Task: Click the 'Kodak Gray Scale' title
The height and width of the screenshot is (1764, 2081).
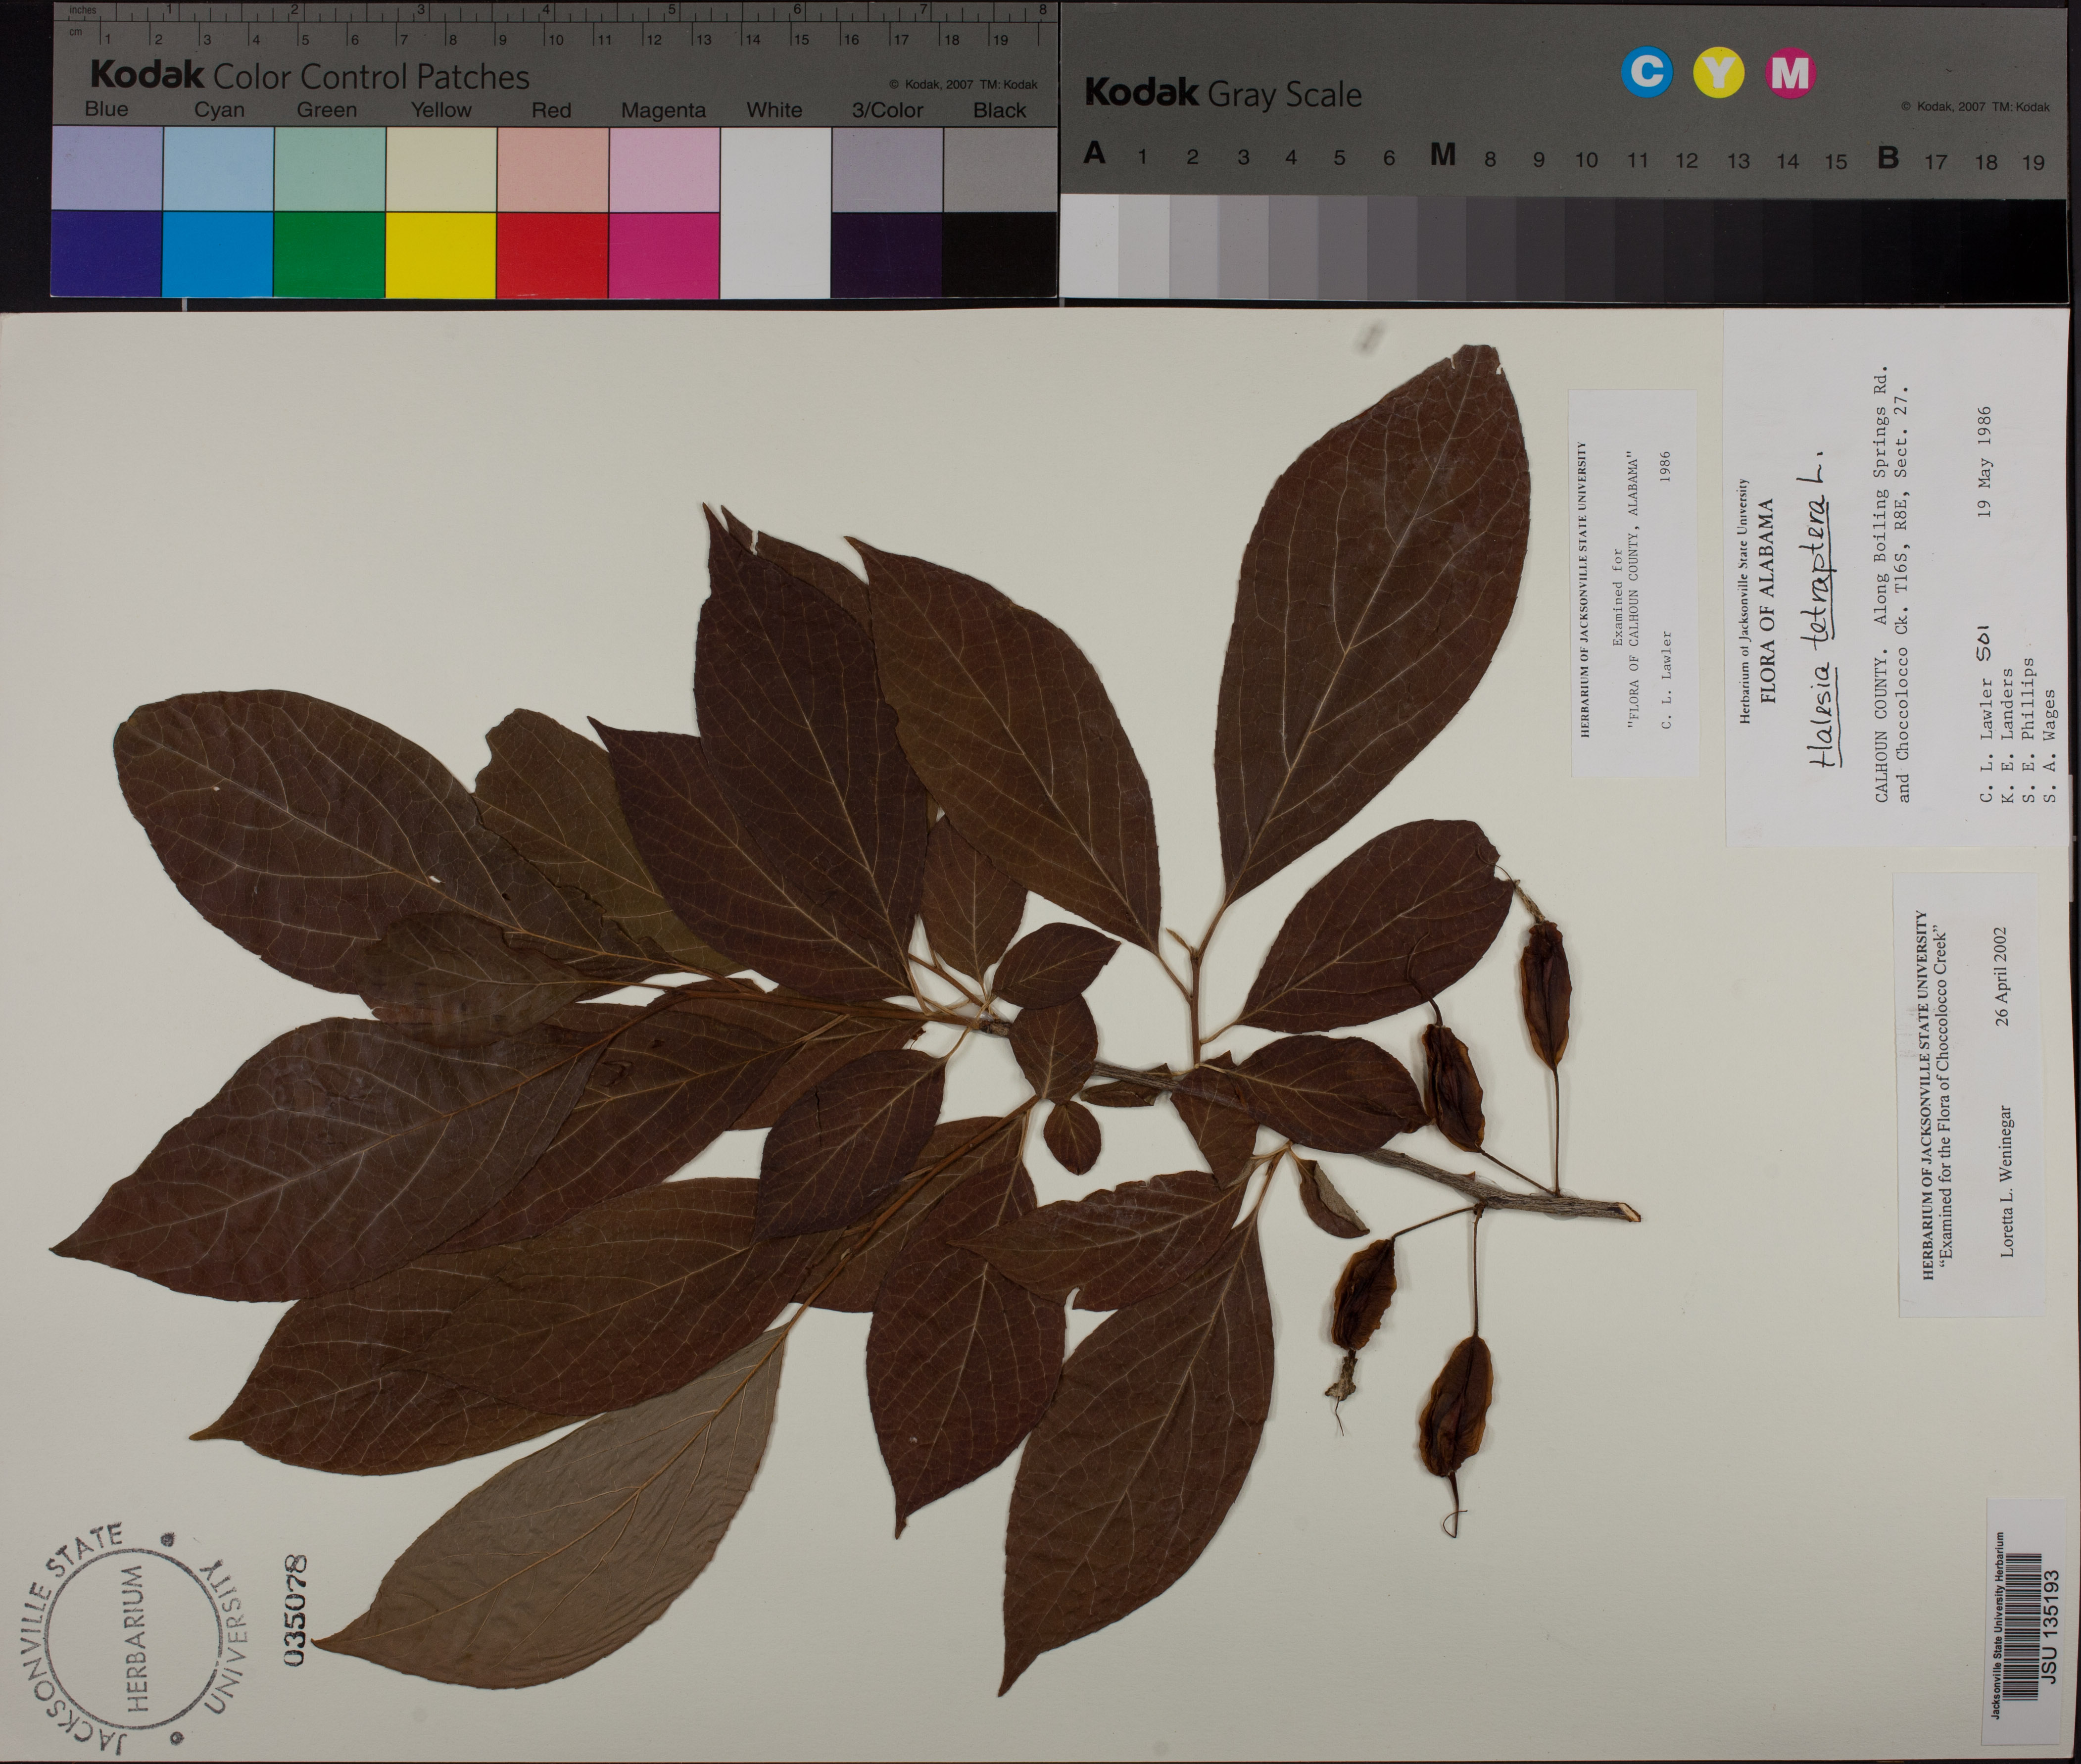Action: [x=1223, y=93]
